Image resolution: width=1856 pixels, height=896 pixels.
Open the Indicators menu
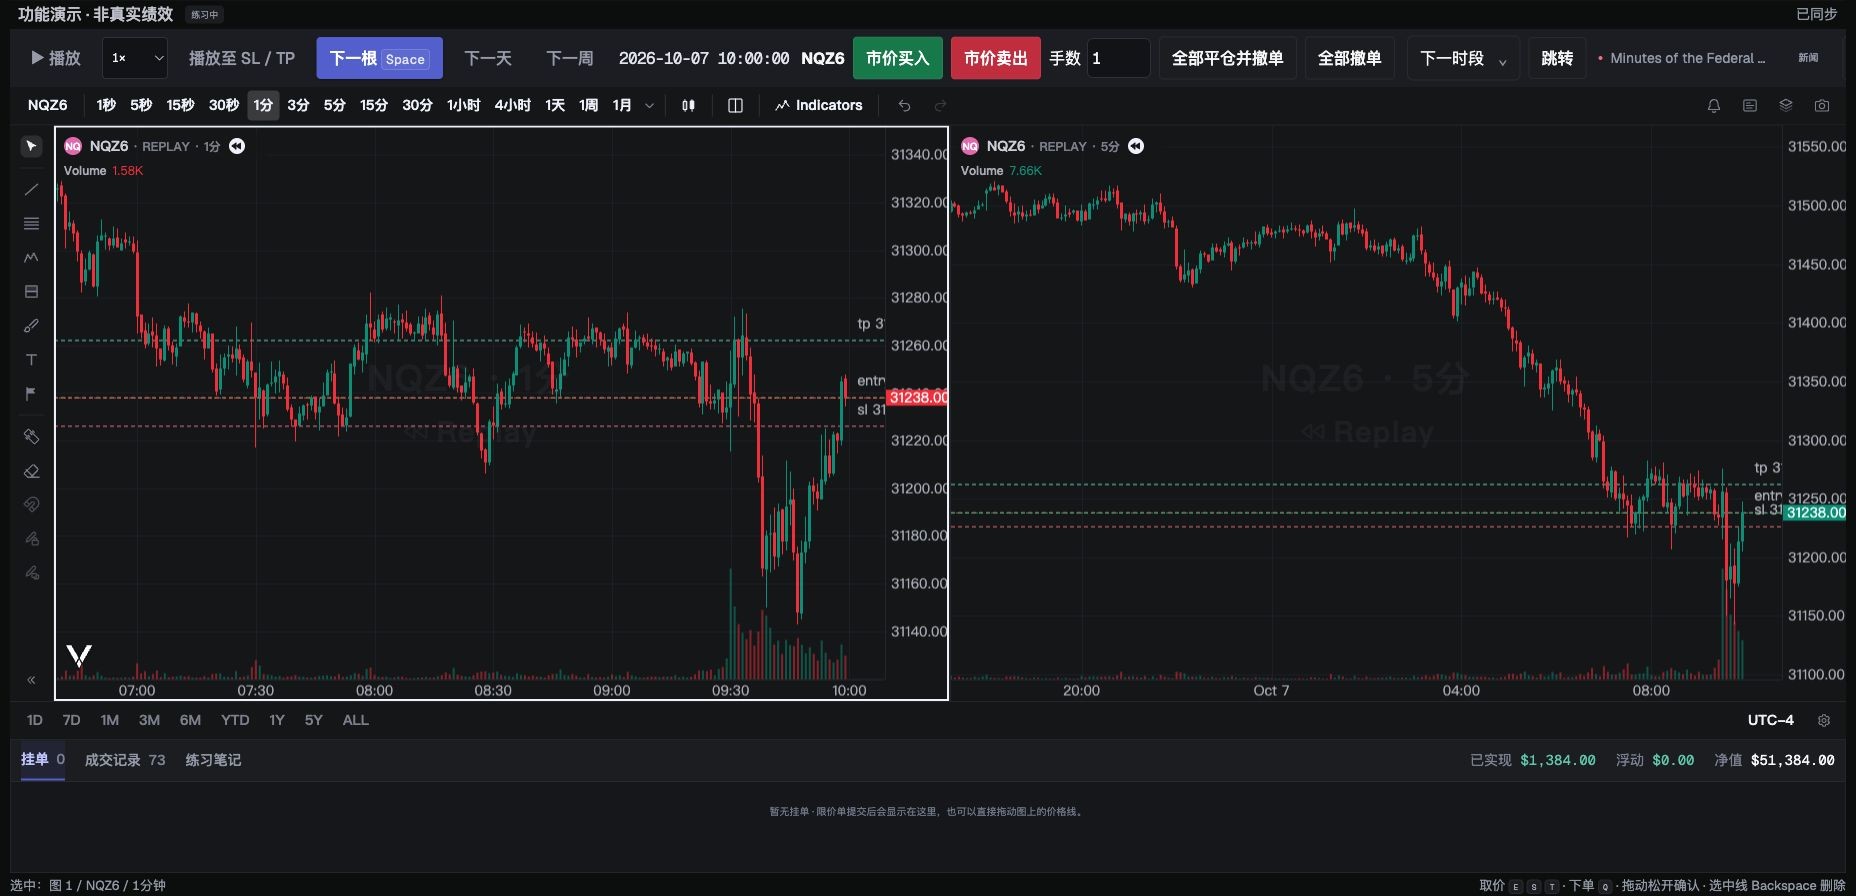(818, 105)
